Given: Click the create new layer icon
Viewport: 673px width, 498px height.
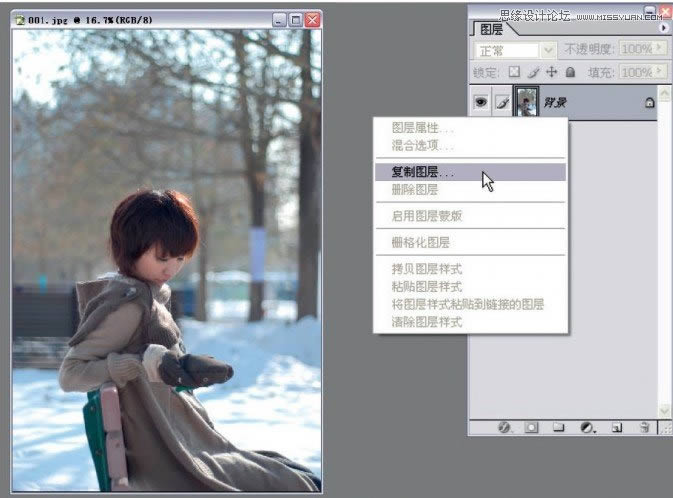Looking at the screenshot, I should click(x=617, y=427).
